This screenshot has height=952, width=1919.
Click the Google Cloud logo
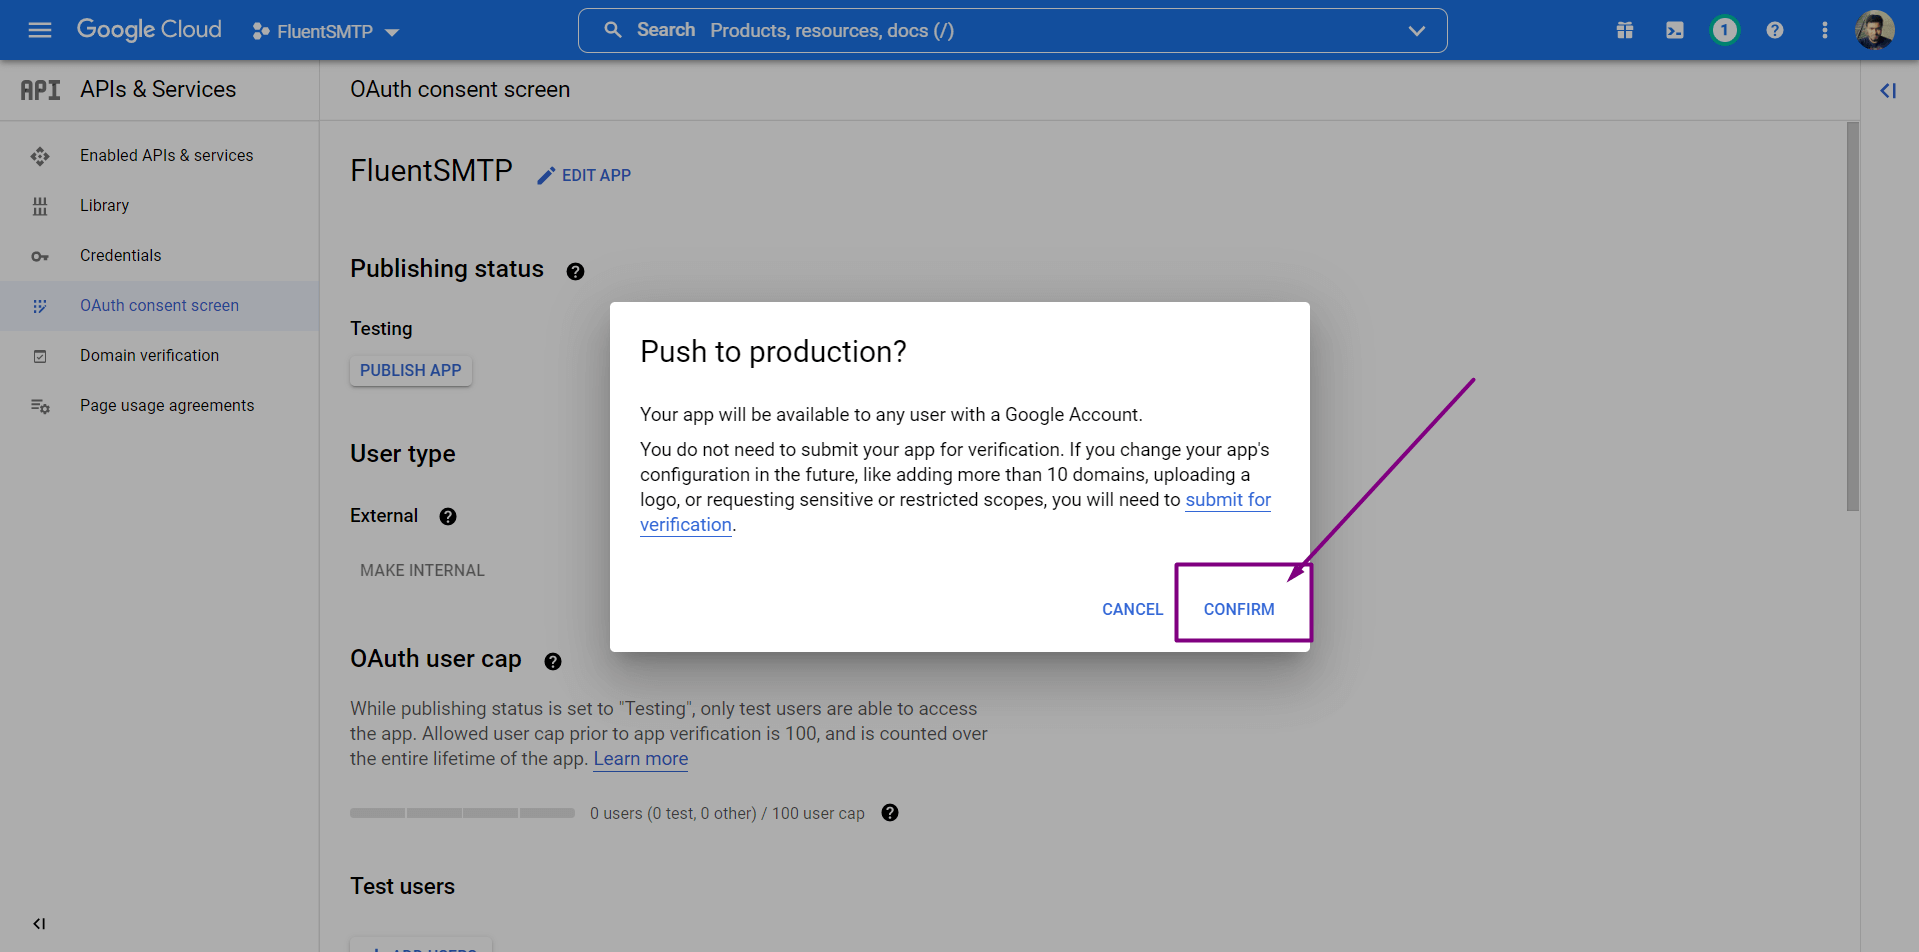click(x=149, y=30)
